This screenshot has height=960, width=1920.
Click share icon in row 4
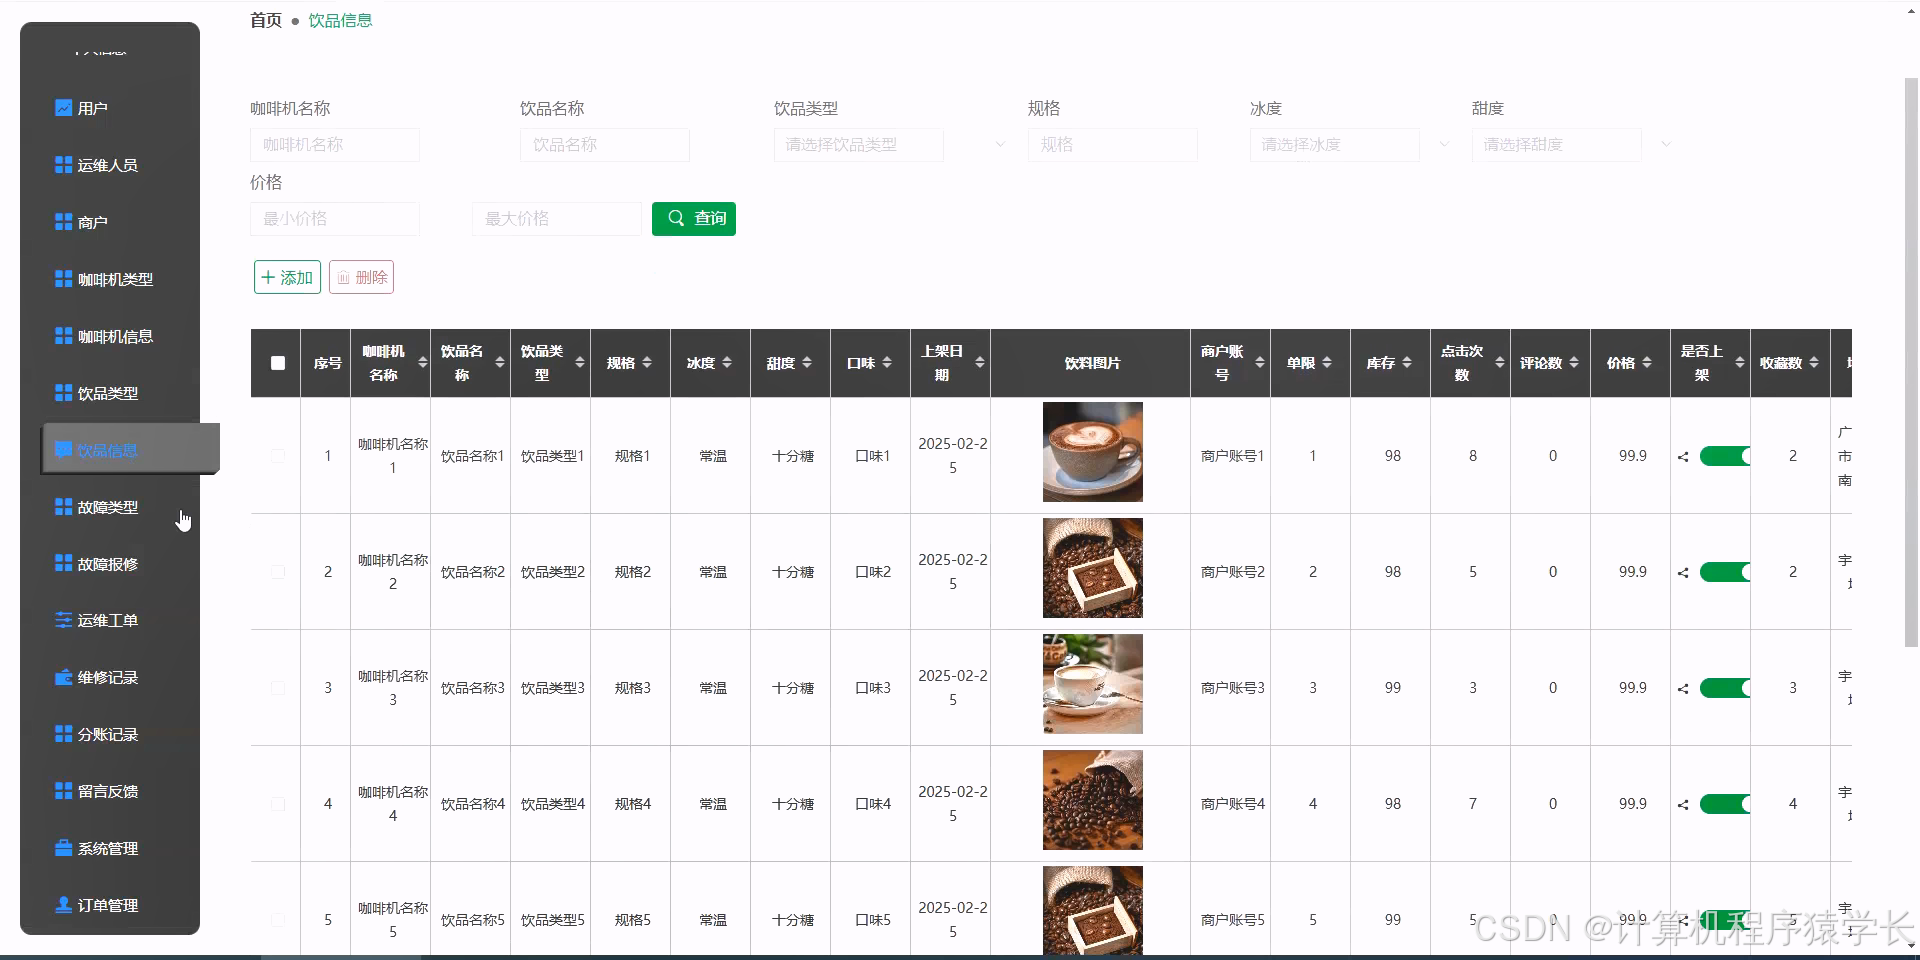1683,804
